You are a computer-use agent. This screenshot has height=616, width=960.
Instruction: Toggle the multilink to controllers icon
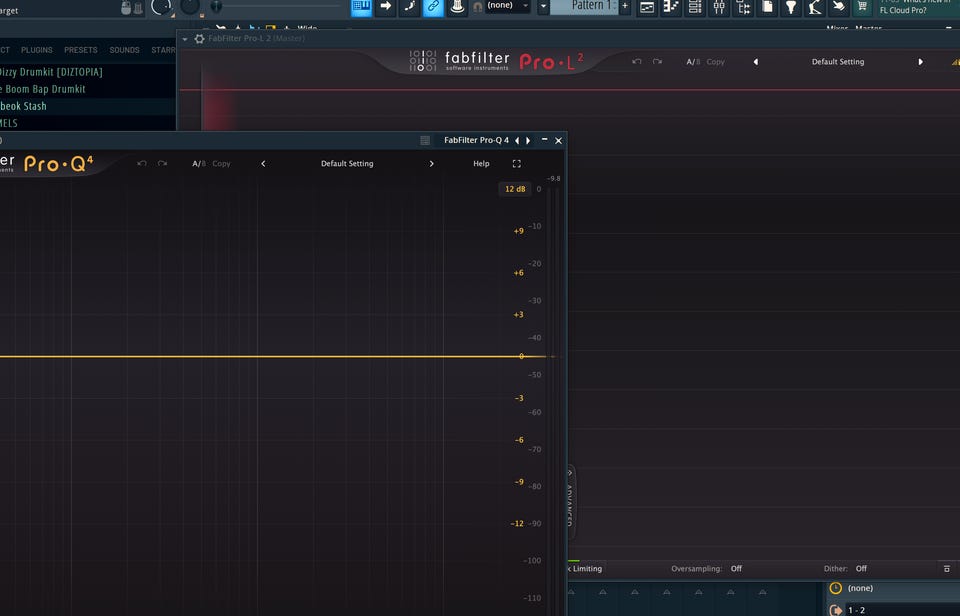tap(457, 7)
